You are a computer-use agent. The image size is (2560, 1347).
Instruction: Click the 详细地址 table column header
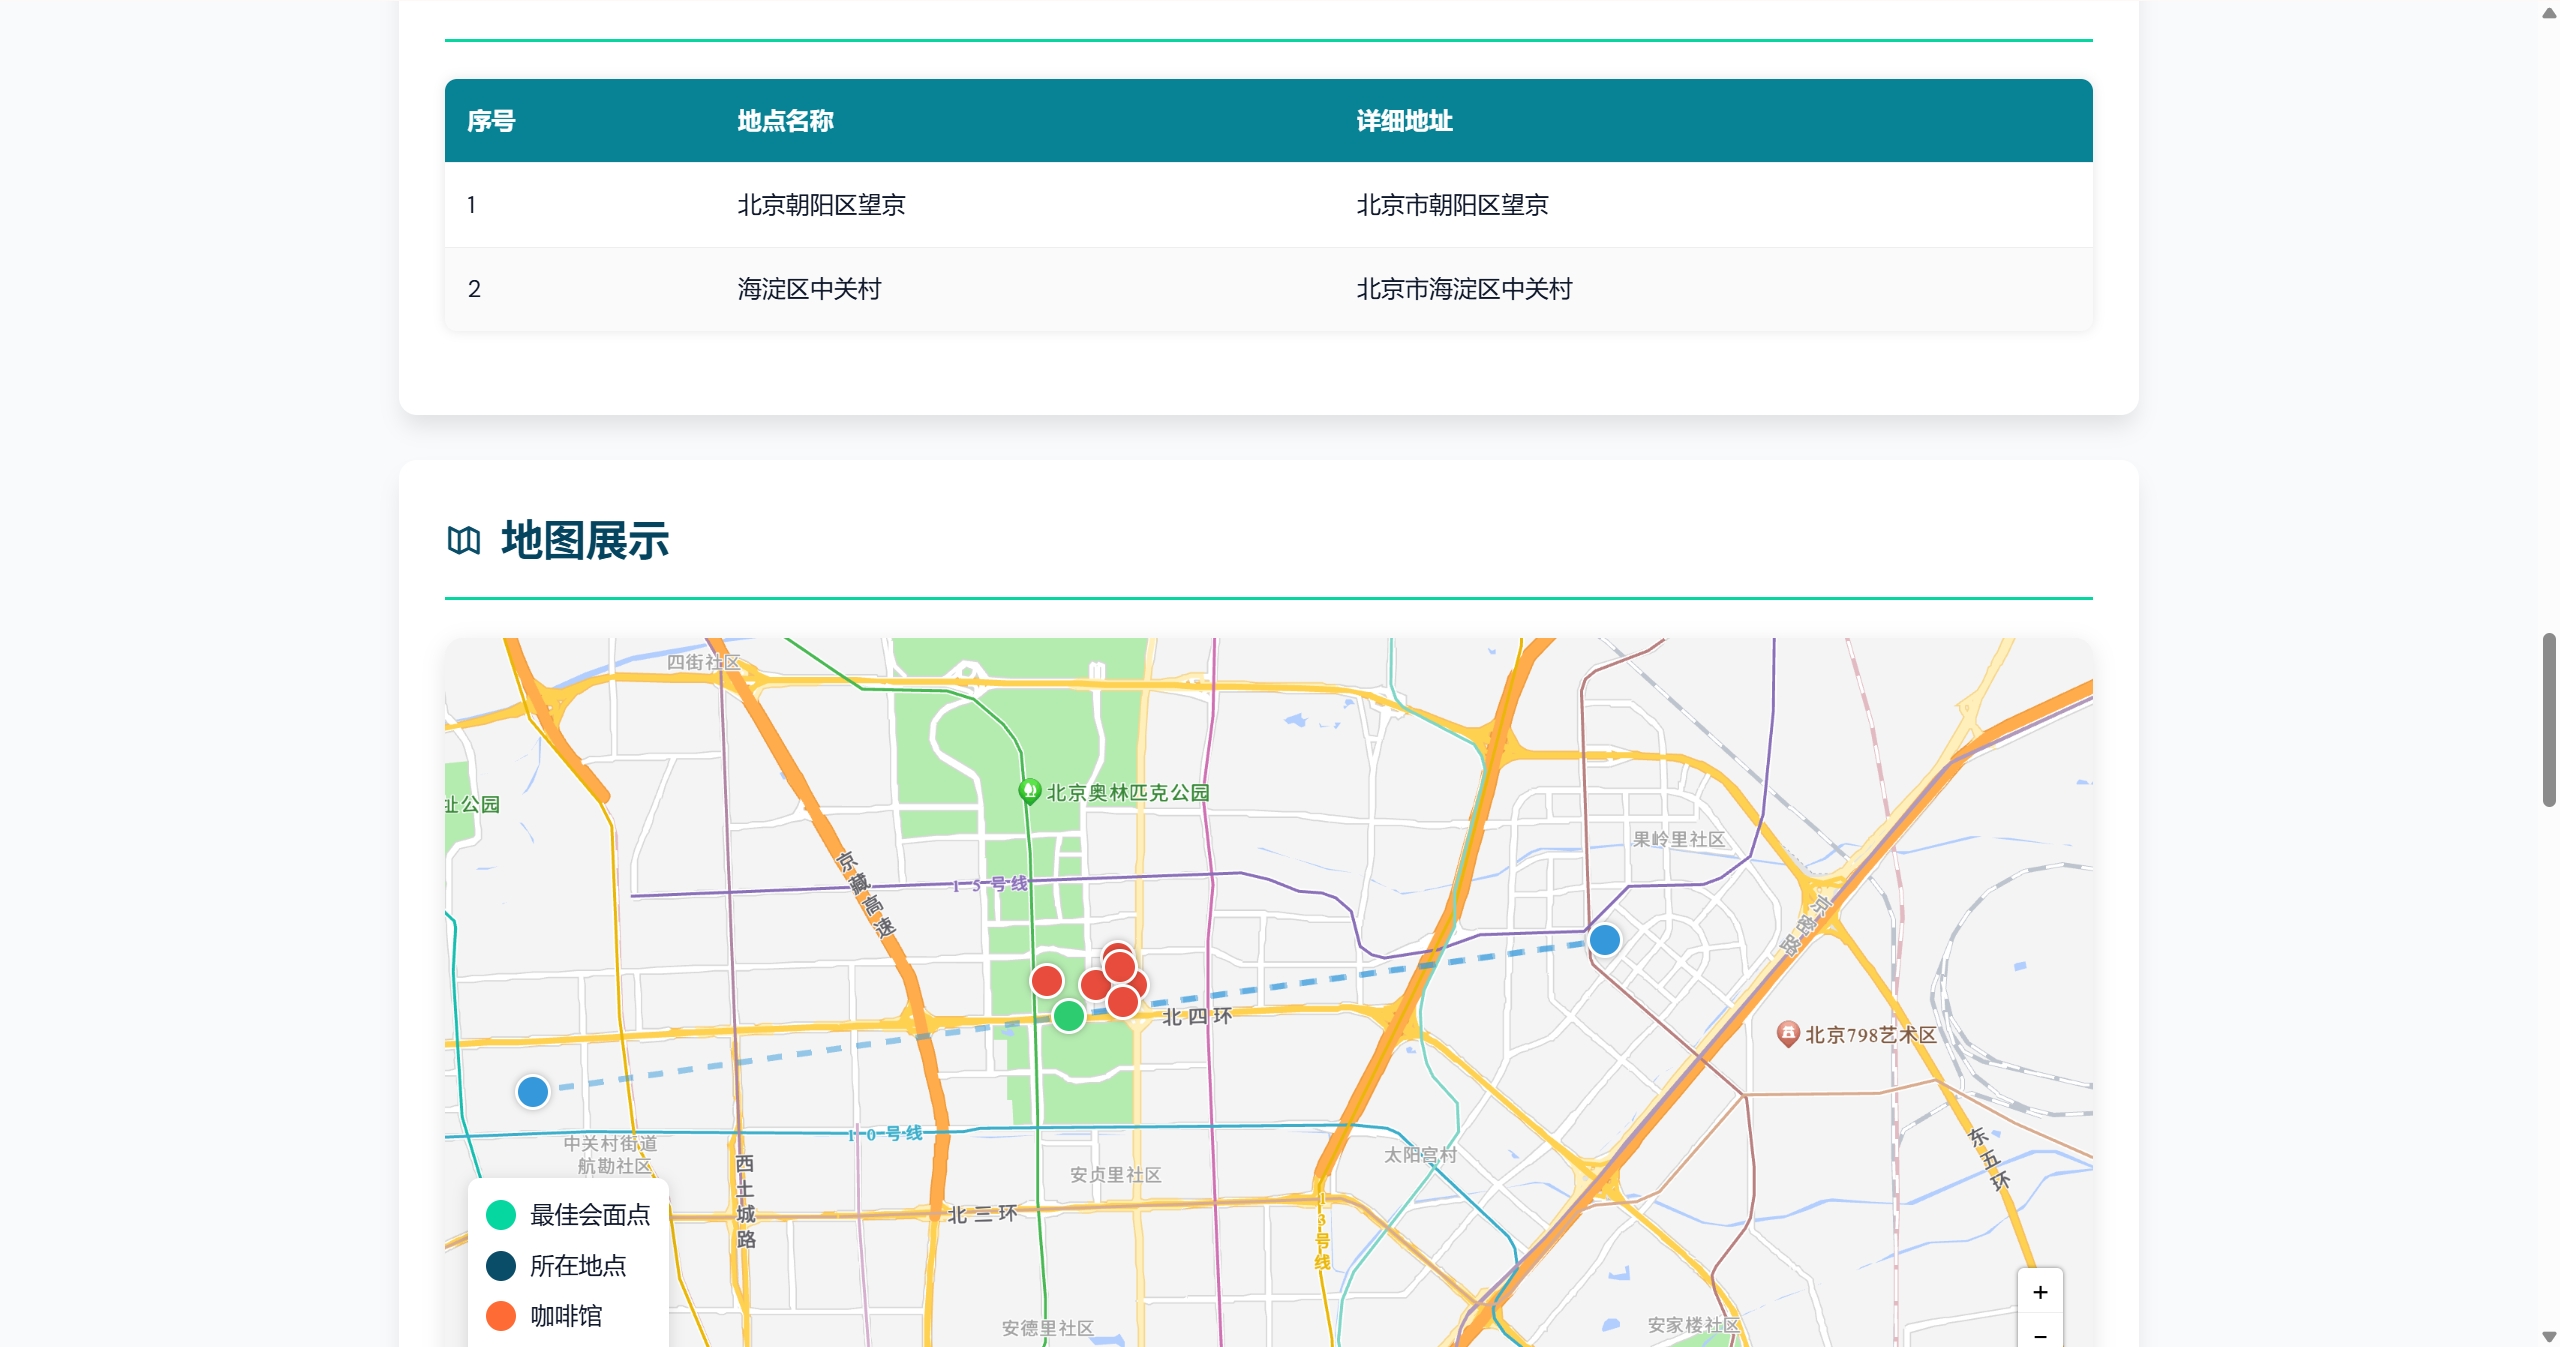(1404, 121)
